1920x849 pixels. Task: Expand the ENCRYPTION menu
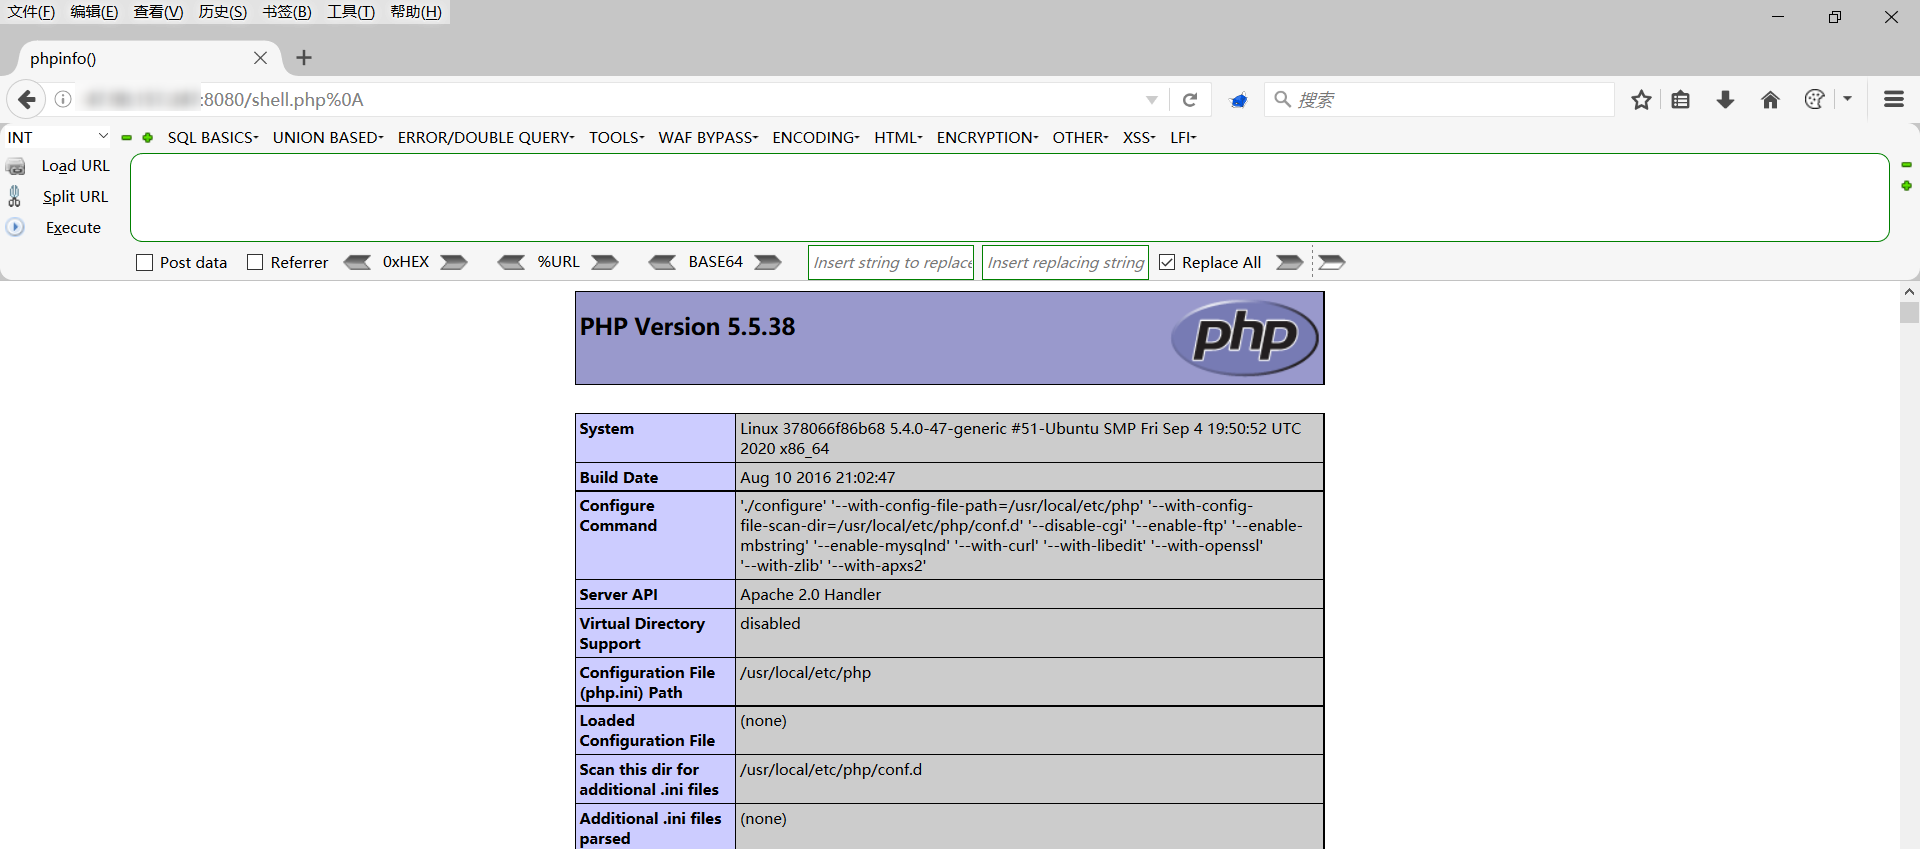point(988,137)
